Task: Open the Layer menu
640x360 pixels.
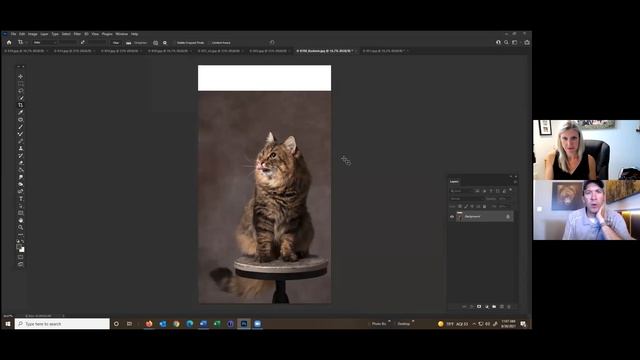Action: point(44,34)
